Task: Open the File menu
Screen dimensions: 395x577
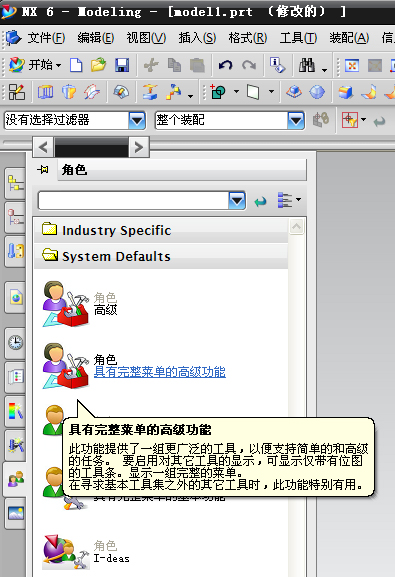Action: tap(46, 38)
